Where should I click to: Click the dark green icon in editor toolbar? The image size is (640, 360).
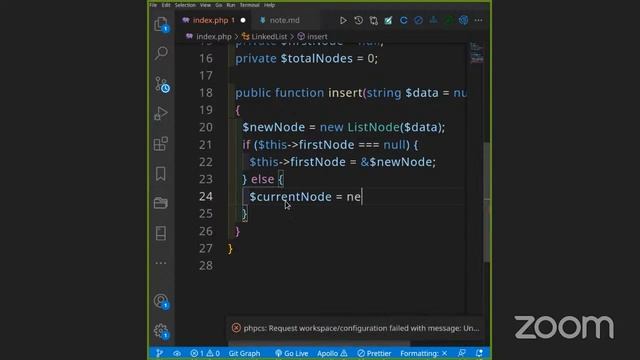[x=449, y=20]
